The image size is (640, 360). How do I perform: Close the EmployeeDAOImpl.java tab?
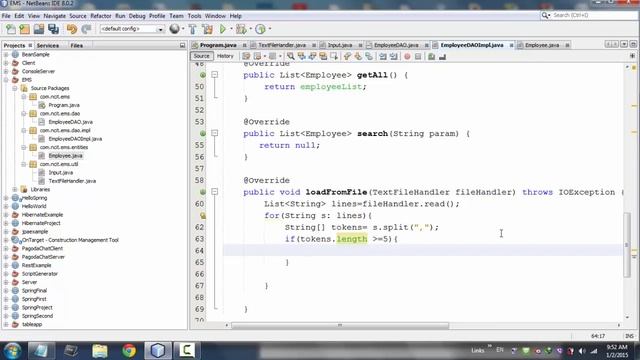[511, 45]
